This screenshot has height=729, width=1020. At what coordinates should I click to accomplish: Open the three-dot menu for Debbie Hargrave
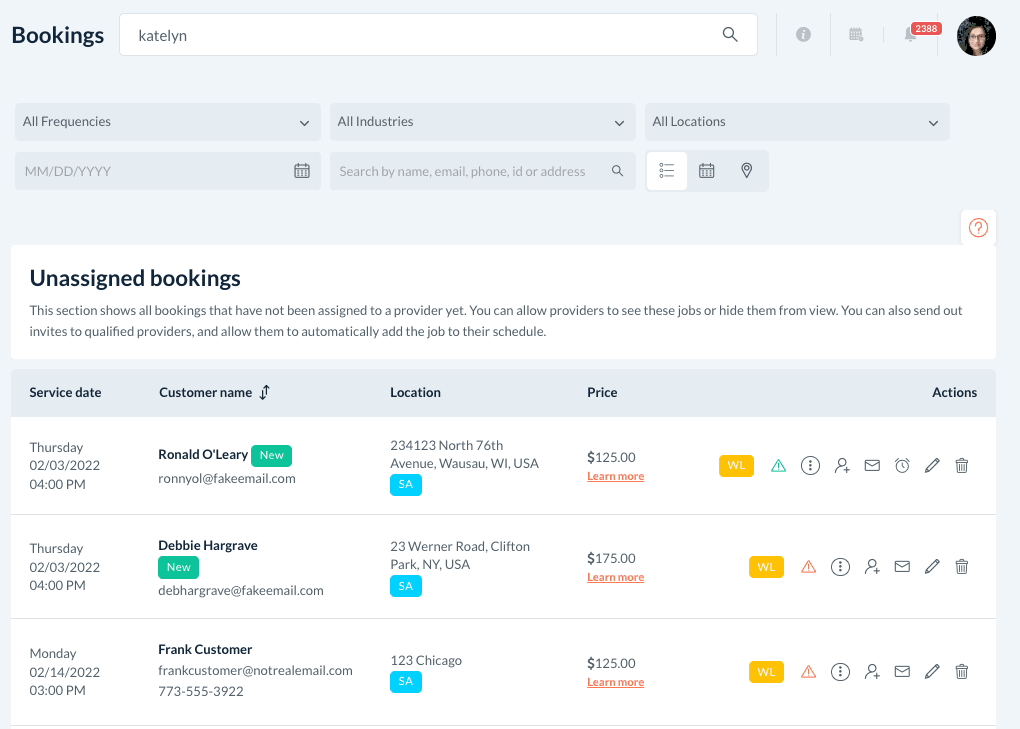(x=841, y=567)
